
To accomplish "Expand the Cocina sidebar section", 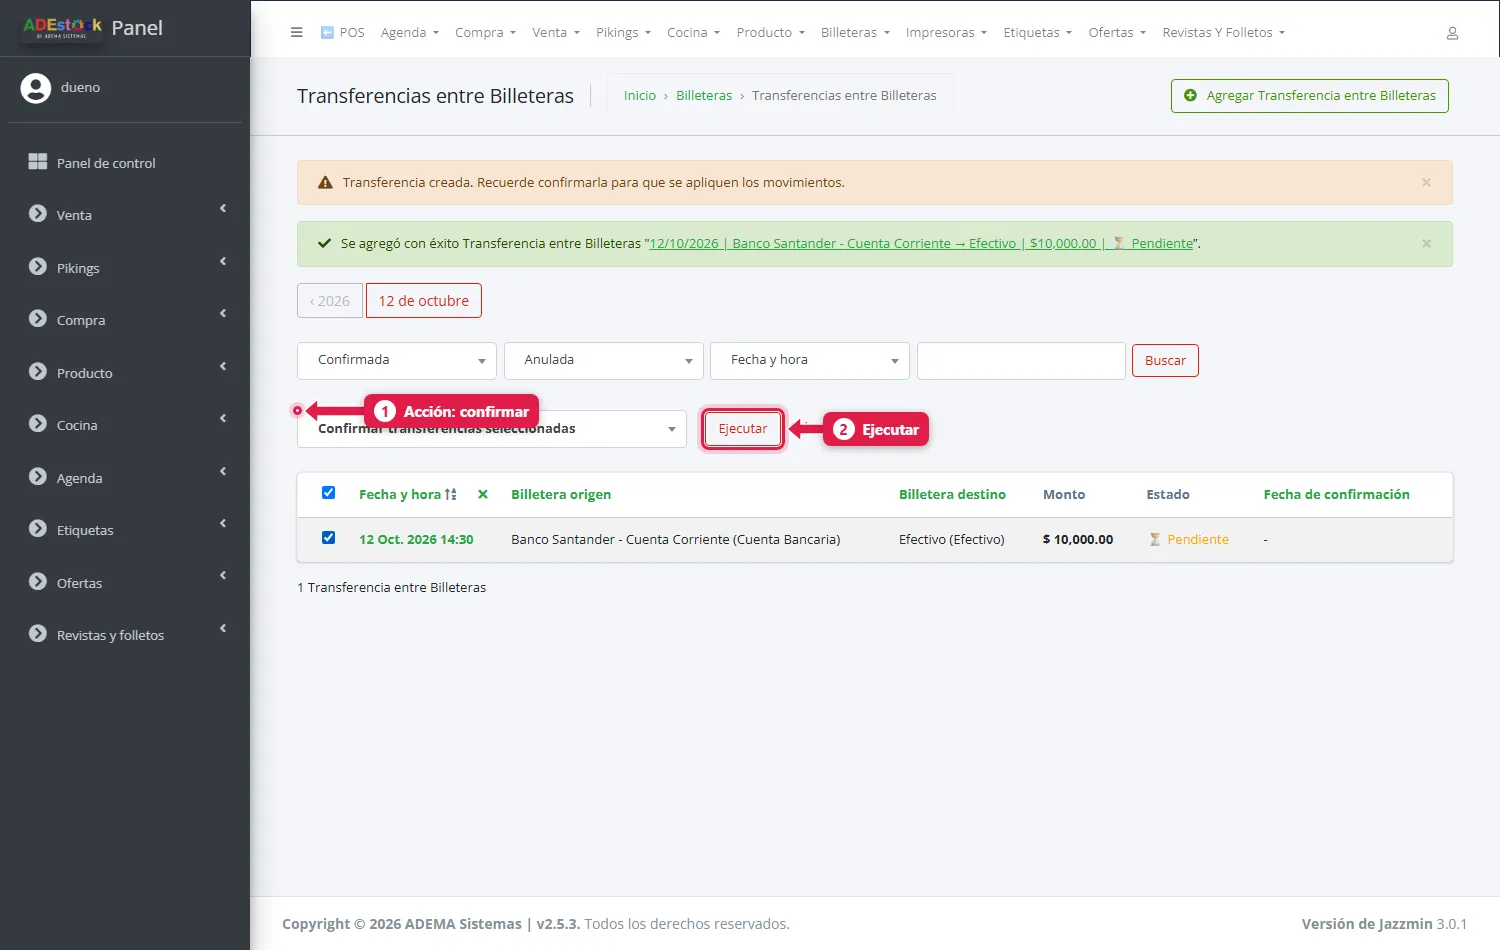I will (x=125, y=425).
